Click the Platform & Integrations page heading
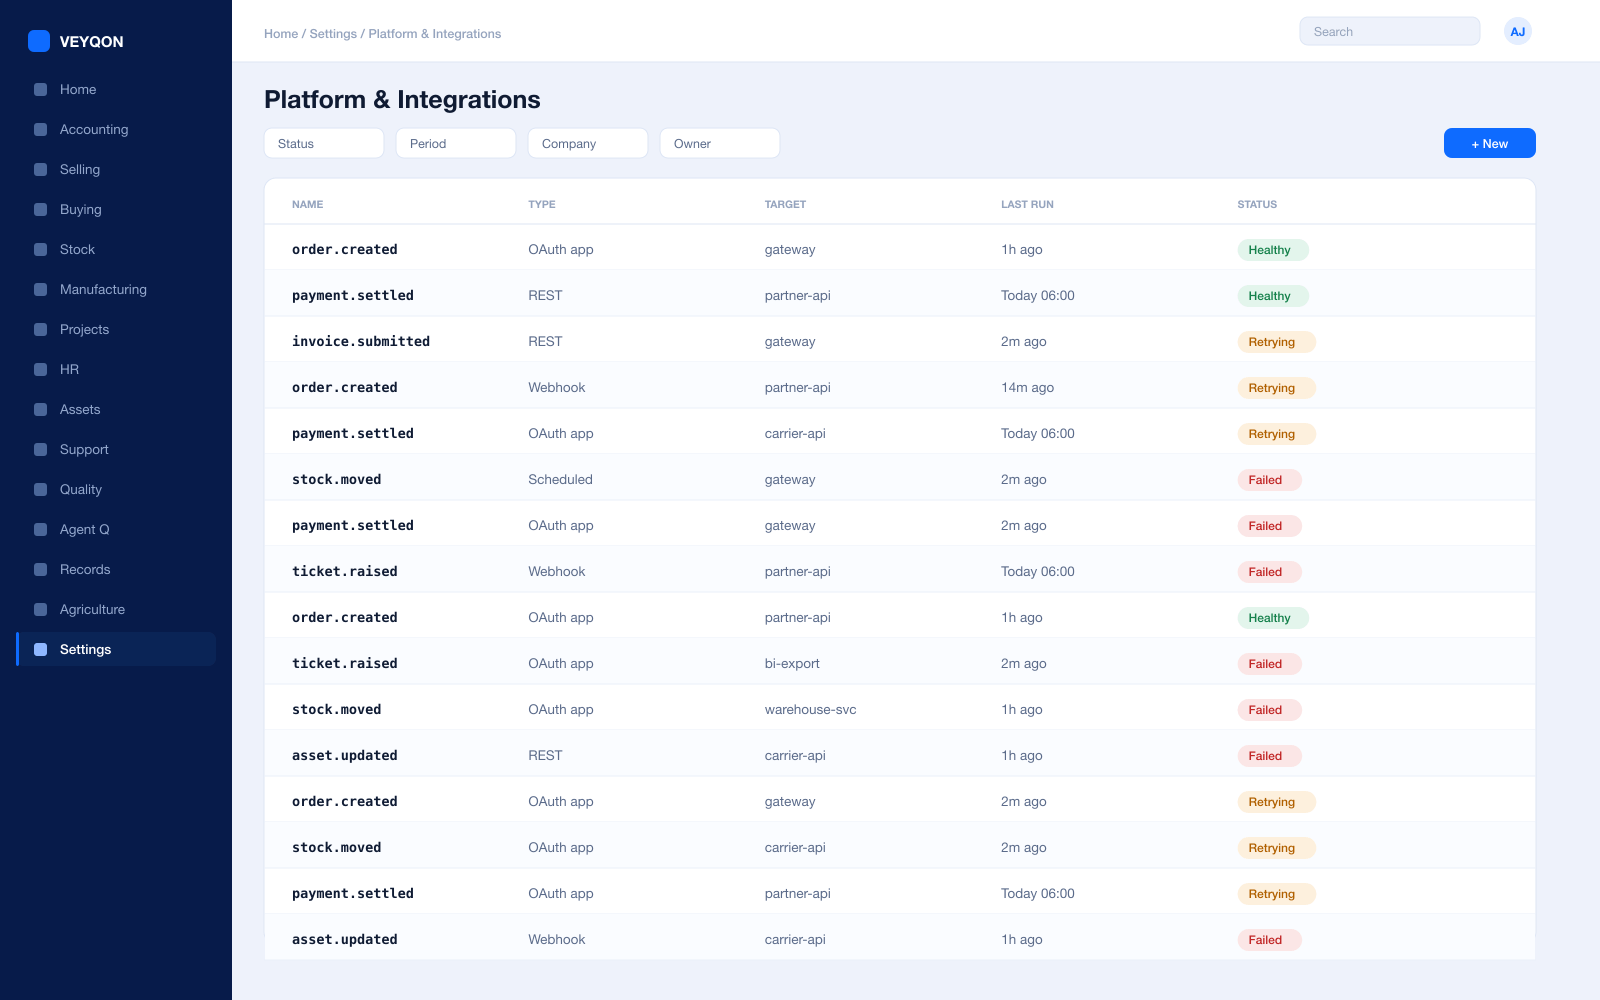The height and width of the screenshot is (1000, 1600). 402,99
